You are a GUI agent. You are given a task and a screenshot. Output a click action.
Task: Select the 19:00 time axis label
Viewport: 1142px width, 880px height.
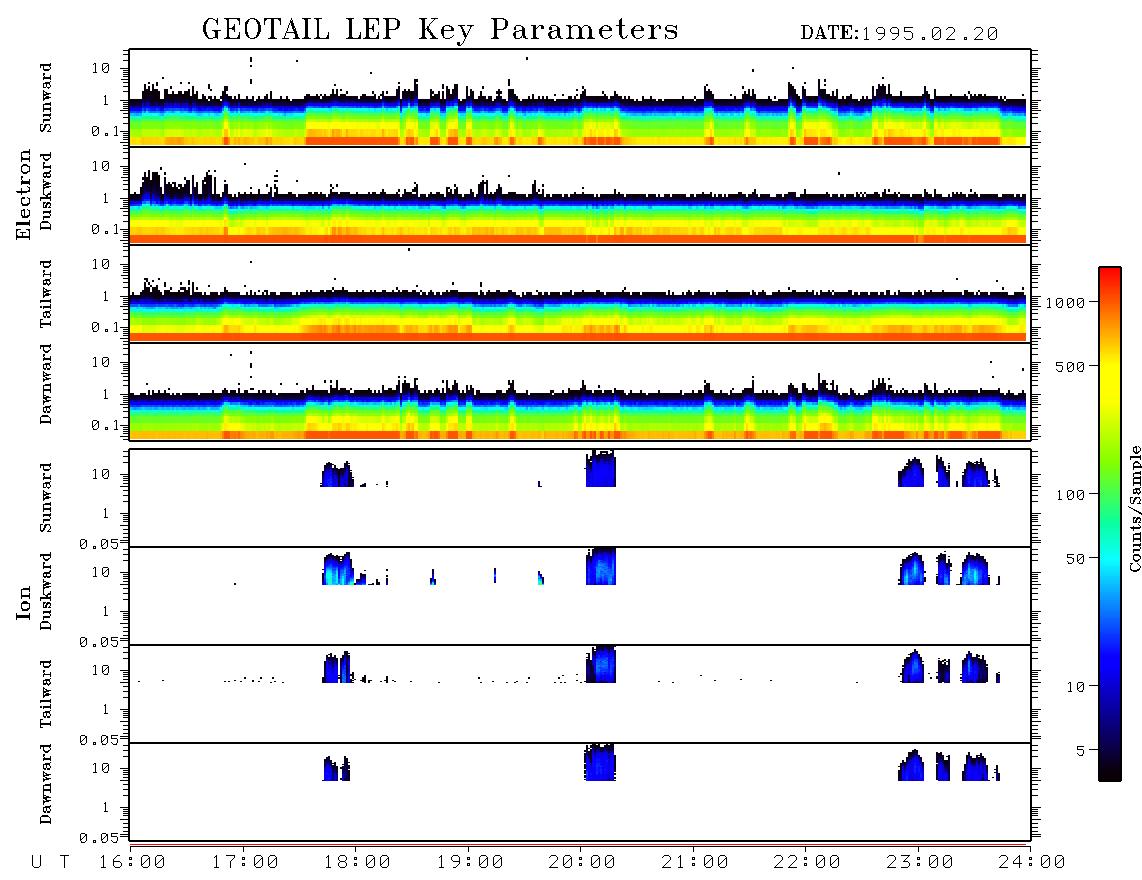click(470, 862)
